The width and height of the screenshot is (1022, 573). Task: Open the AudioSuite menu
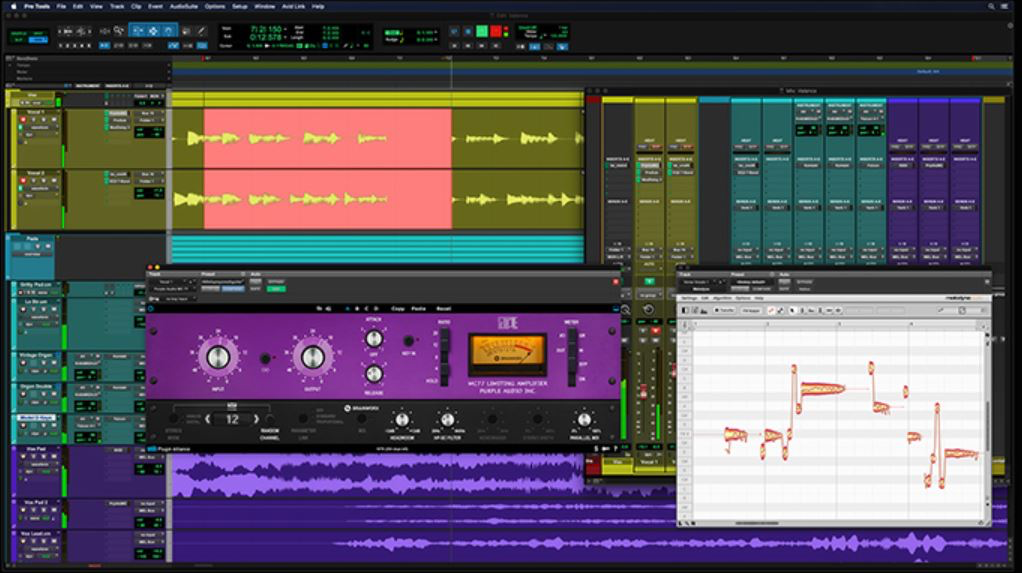click(184, 6)
